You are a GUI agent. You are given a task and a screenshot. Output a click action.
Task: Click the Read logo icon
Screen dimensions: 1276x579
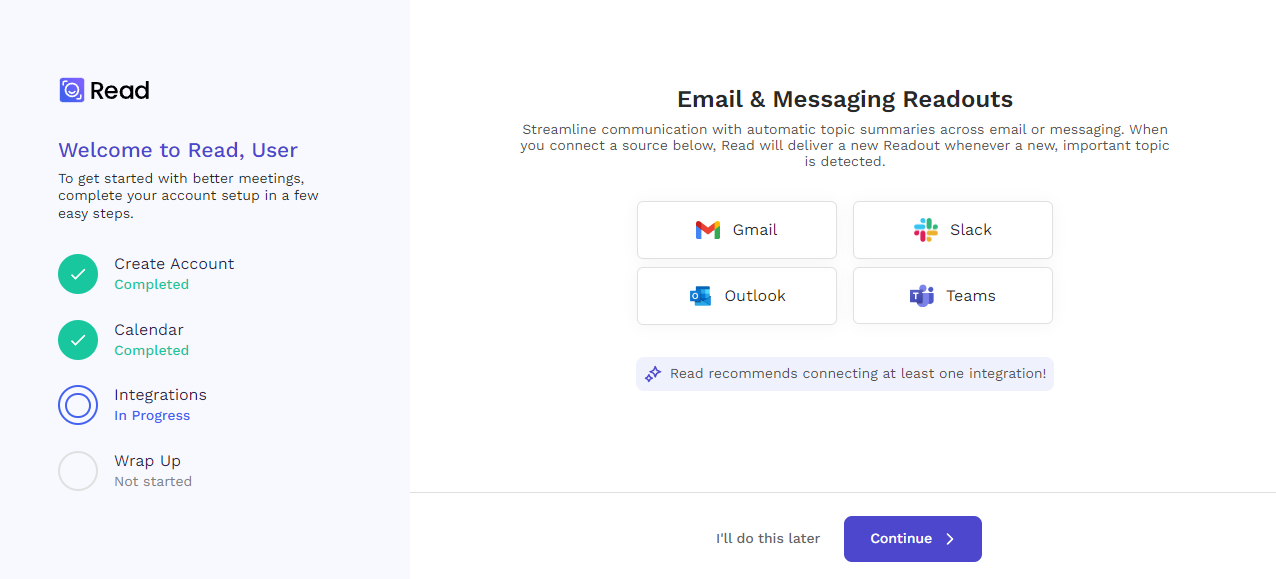[71, 90]
